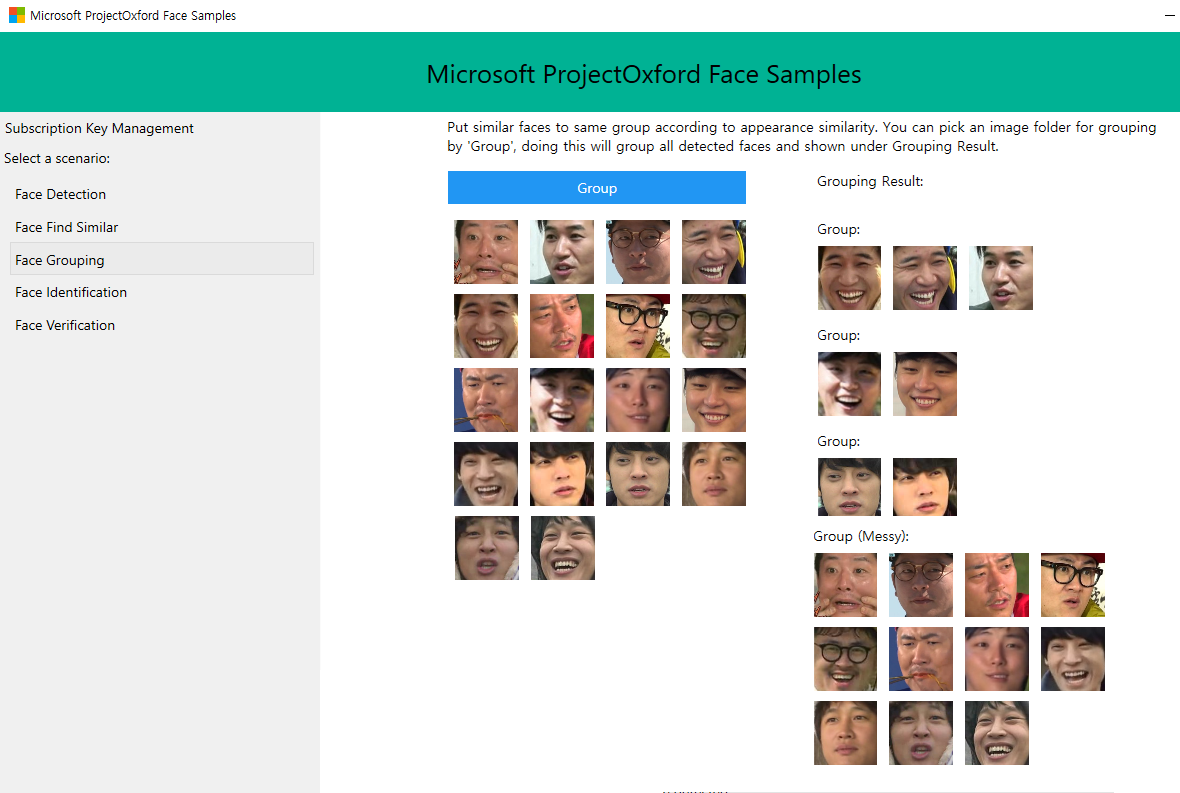This screenshot has width=1180, height=793.
Task: Select second face in source grid's last row
Action: click(x=563, y=548)
